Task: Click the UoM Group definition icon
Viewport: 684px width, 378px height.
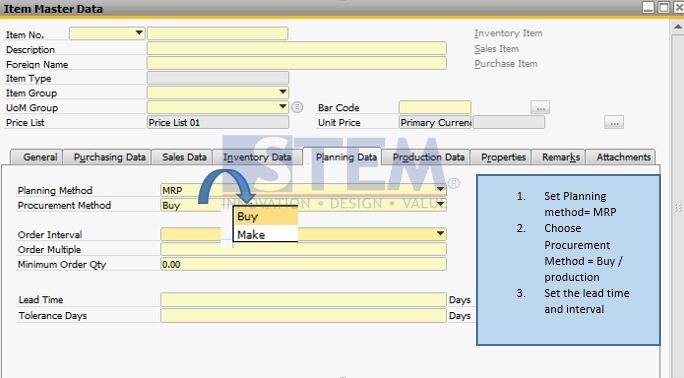Action: (297, 107)
